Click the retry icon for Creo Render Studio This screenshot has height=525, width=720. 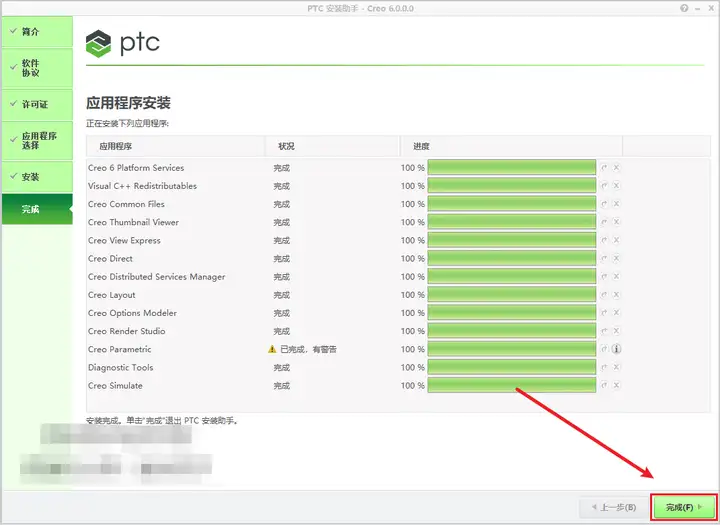pyautogui.click(x=604, y=331)
